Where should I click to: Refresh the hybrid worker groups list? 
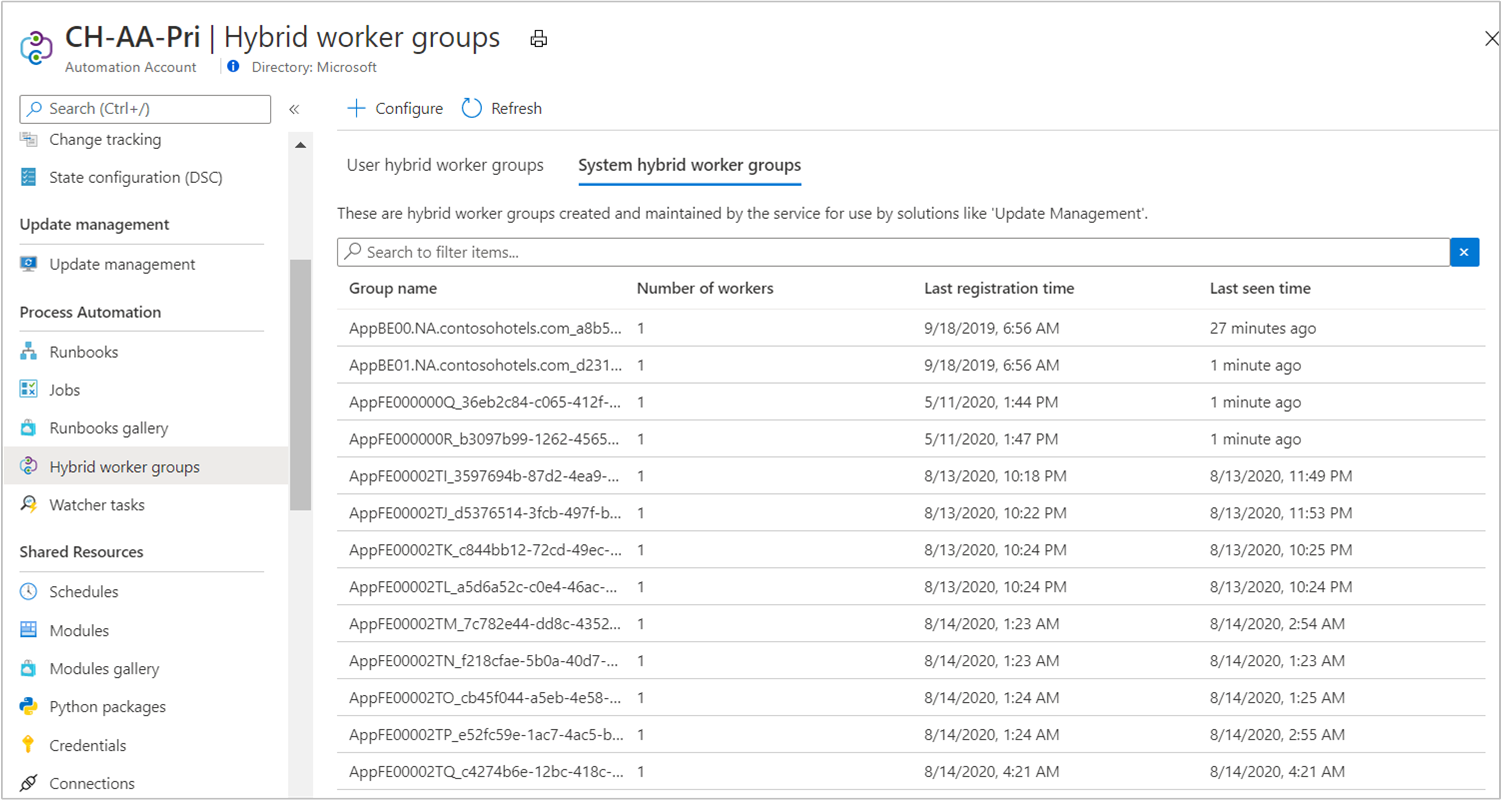pos(502,108)
